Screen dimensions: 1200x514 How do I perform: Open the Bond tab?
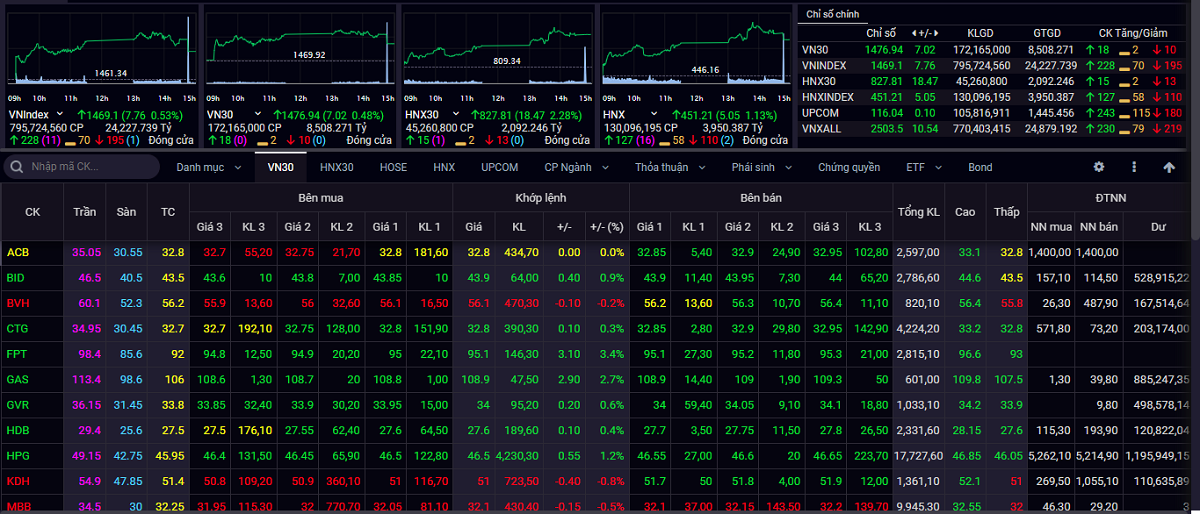980,167
